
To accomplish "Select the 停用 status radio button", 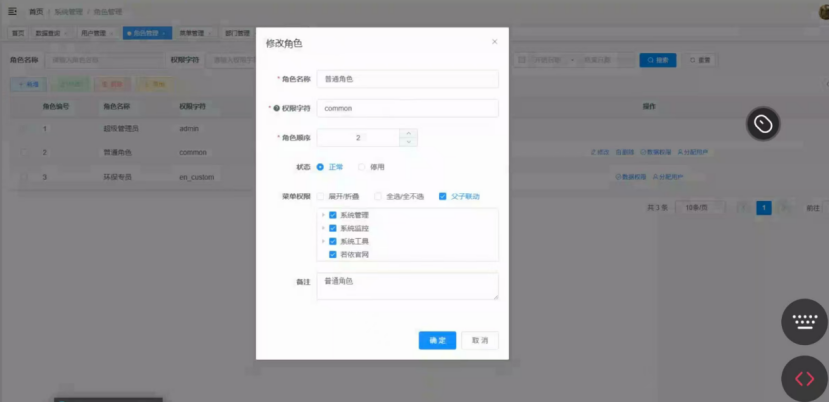I will pyautogui.click(x=362, y=167).
